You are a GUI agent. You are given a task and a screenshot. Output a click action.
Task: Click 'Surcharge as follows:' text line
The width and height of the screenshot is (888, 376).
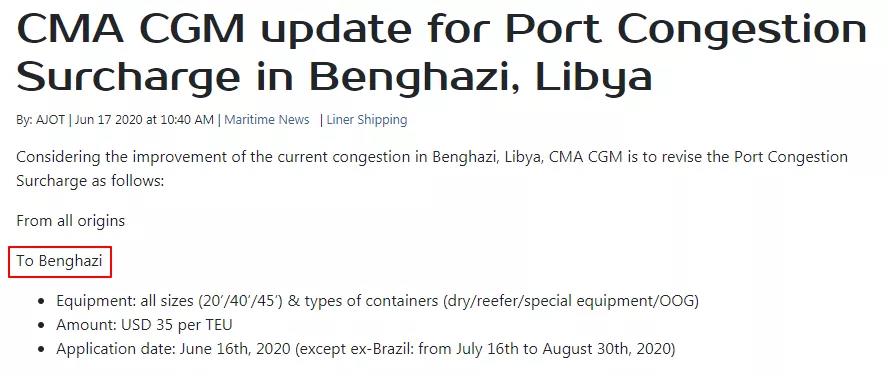pos(89,181)
